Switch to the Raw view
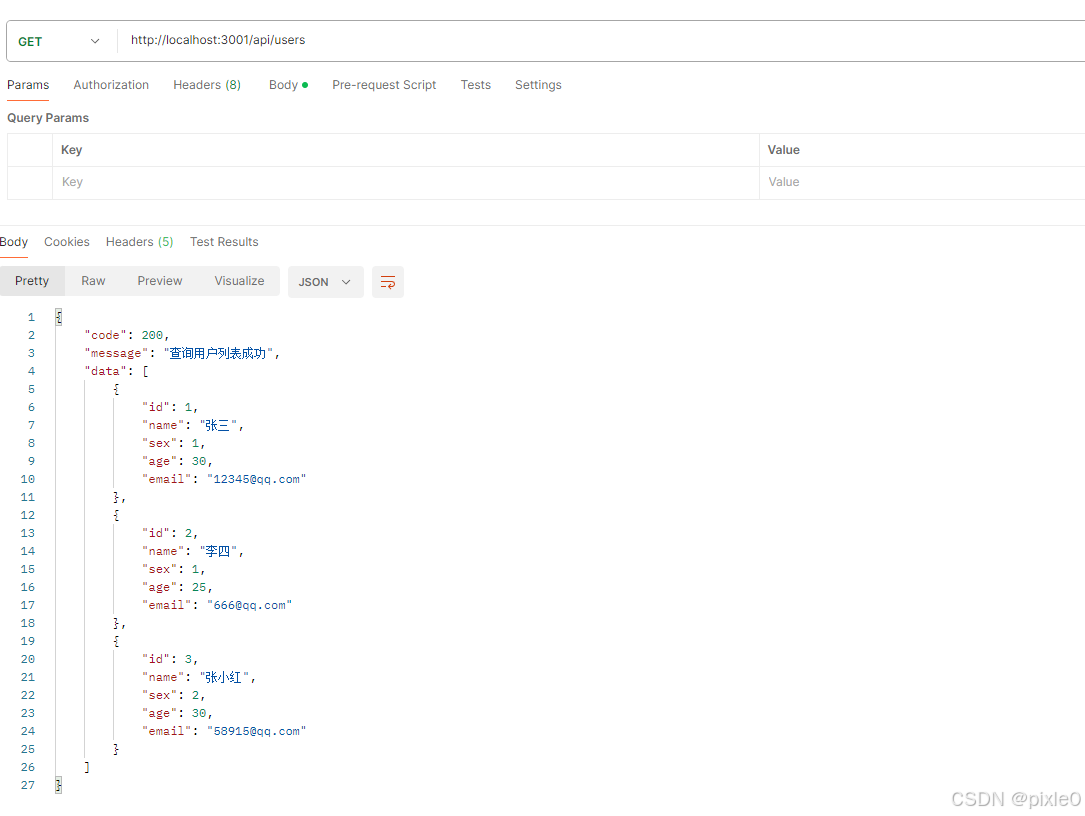Image resolution: width=1085 pixels, height=816 pixels. pos(93,281)
